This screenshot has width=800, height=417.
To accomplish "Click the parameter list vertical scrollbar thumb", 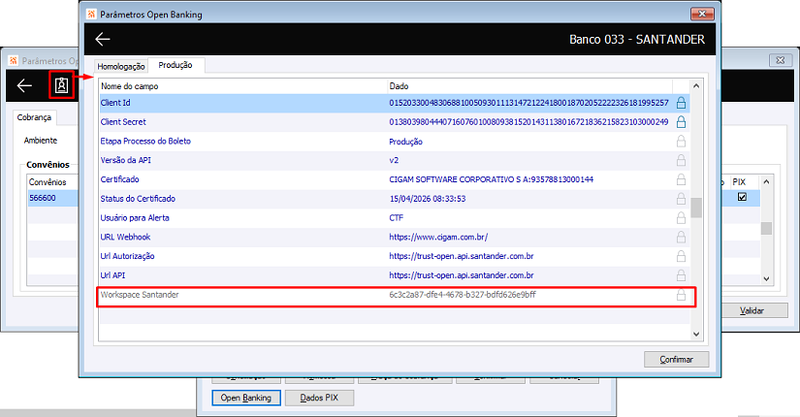I will click(x=696, y=208).
